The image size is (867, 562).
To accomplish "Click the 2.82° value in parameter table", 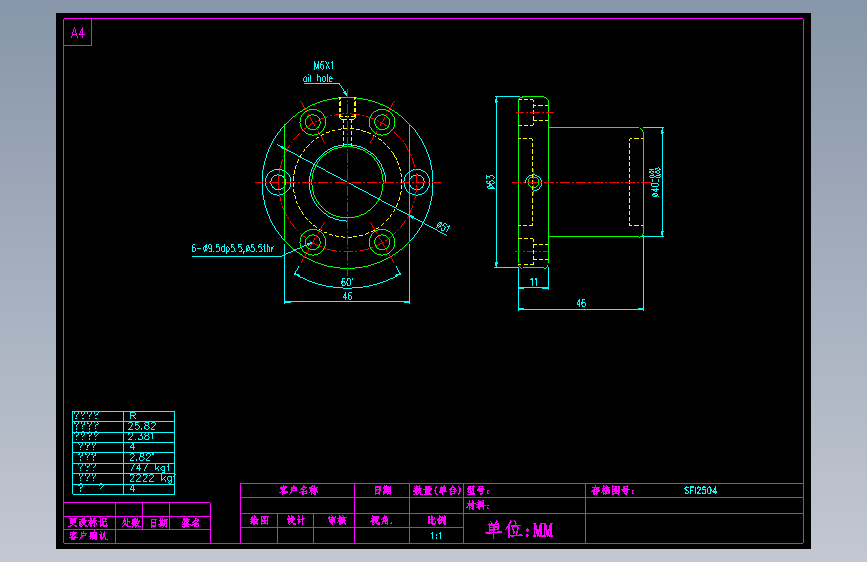I will tap(142, 457).
